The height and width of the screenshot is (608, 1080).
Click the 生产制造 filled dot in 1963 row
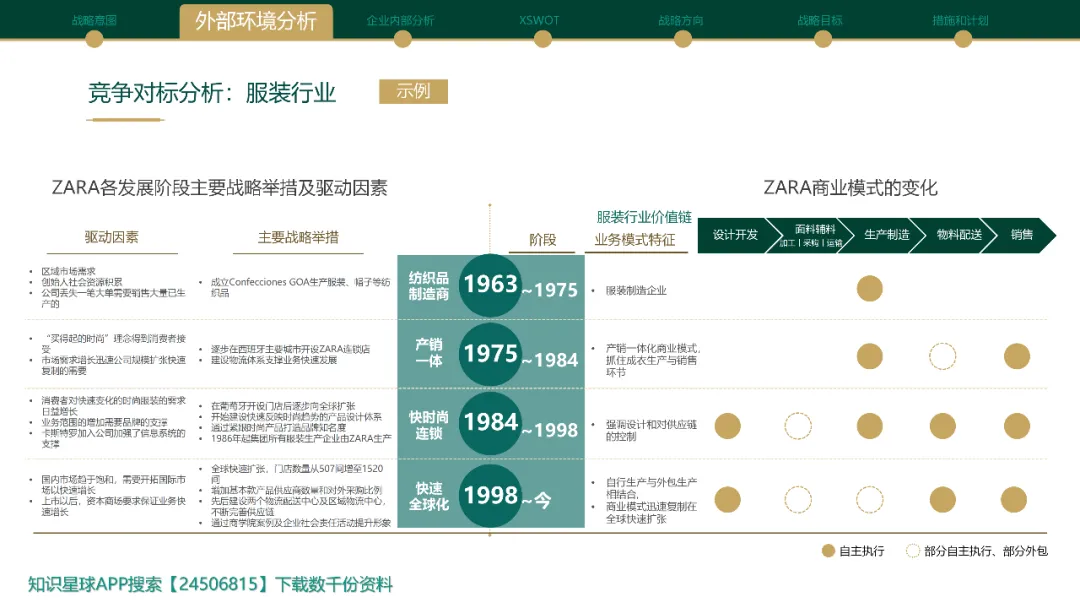(x=869, y=289)
